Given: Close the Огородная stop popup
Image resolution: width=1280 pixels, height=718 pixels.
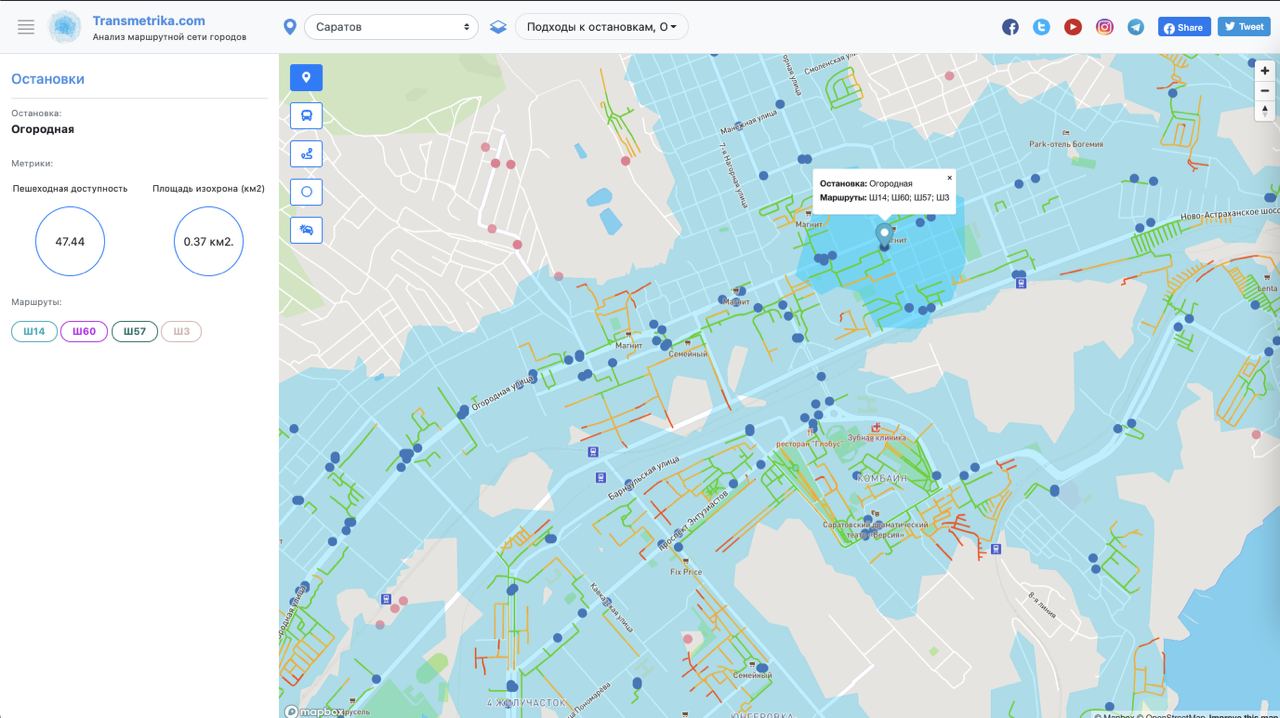Looking at the screenshot, I should tap(949, 178).
